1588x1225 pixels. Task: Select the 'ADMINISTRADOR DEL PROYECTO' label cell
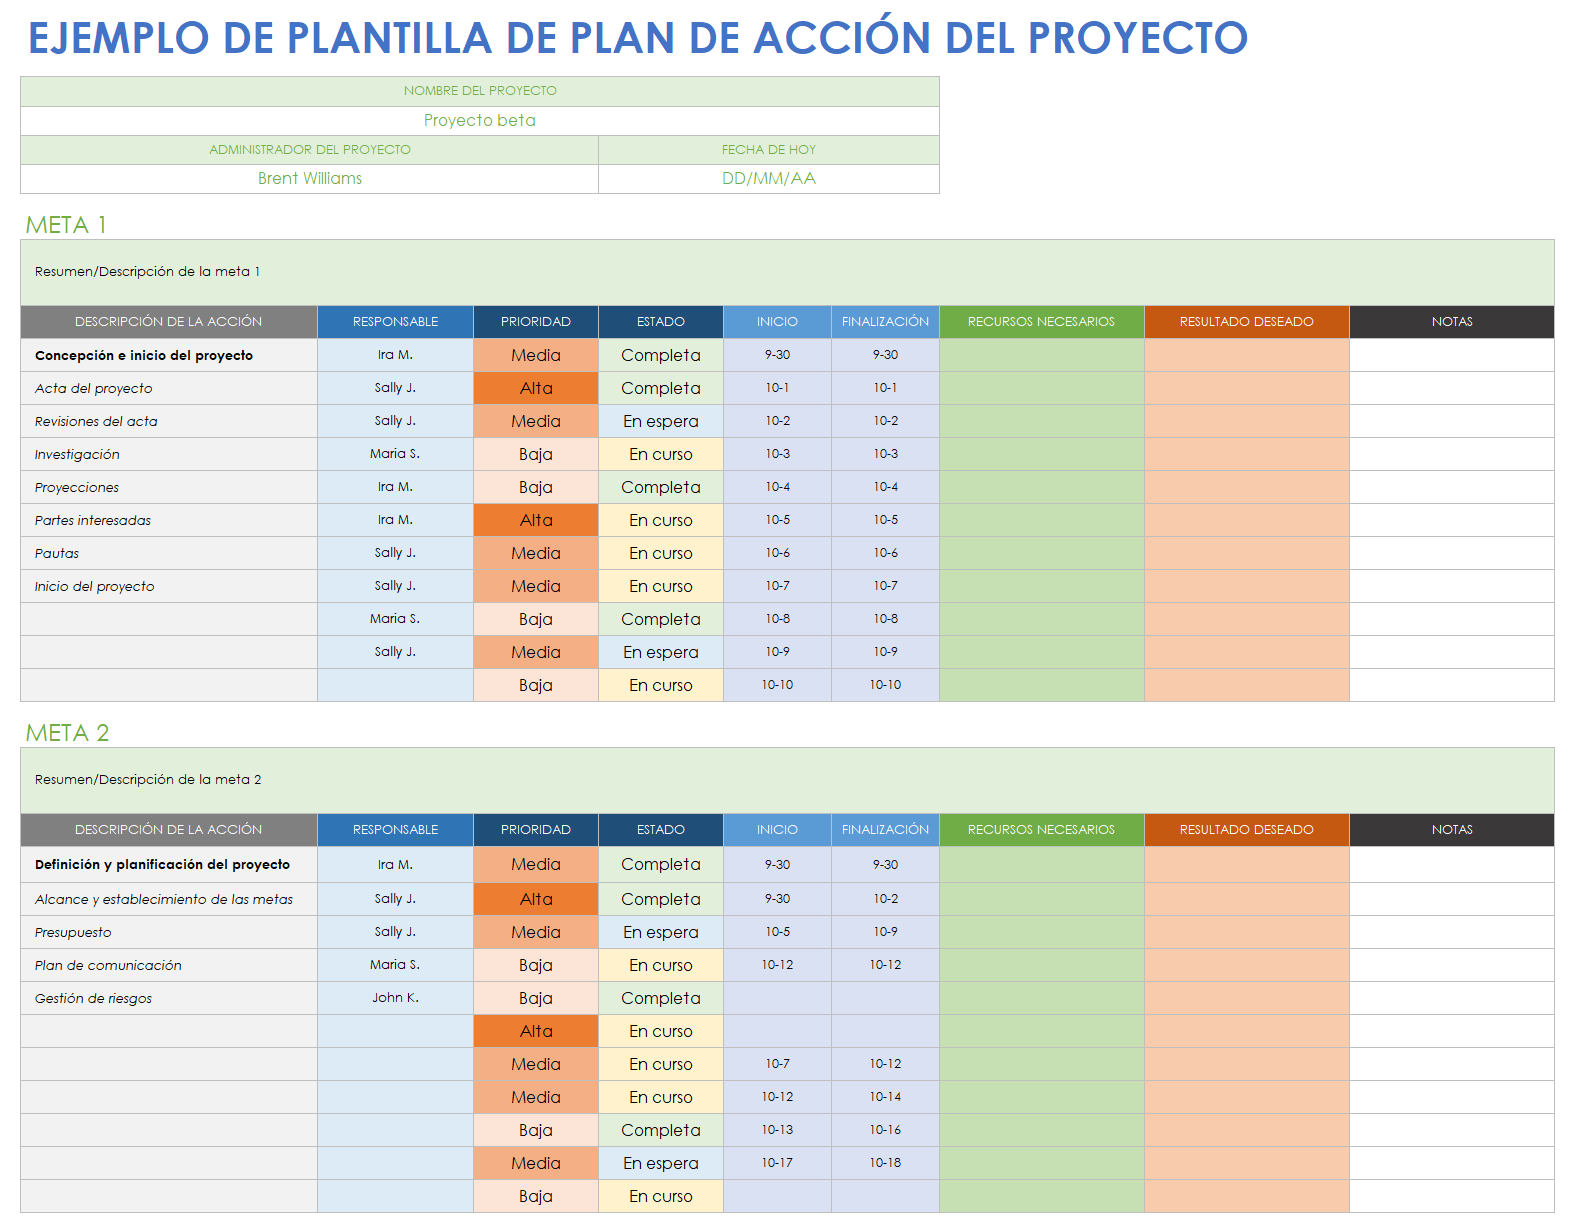point(310,150)
